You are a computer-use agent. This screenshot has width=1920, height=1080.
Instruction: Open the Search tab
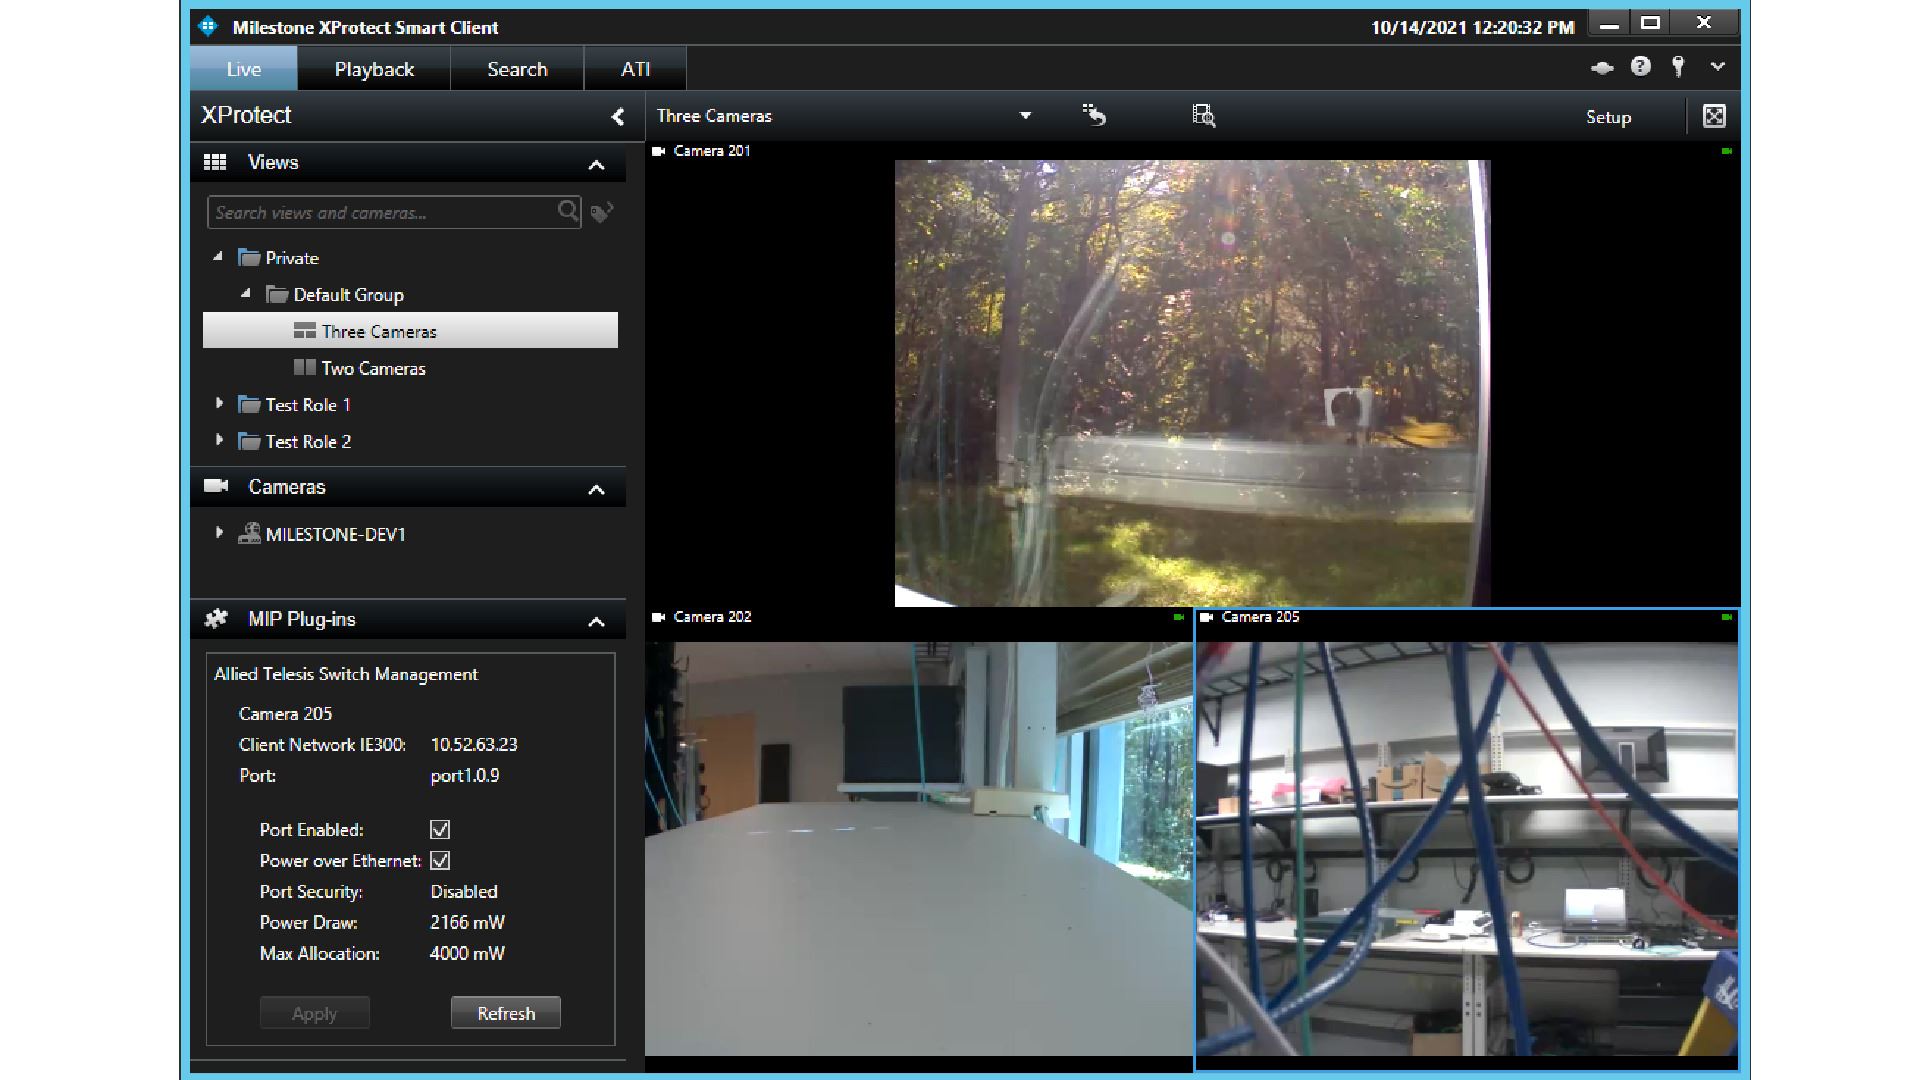click(517, 69)
